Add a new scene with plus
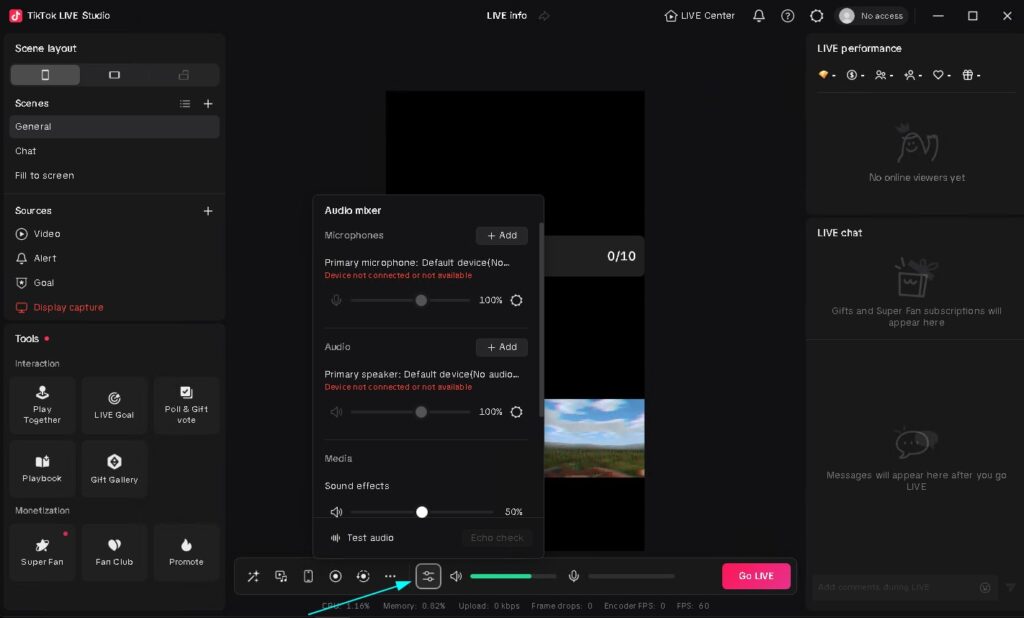The width and height of the screenshot is (1024, 618). pos(208,104)
